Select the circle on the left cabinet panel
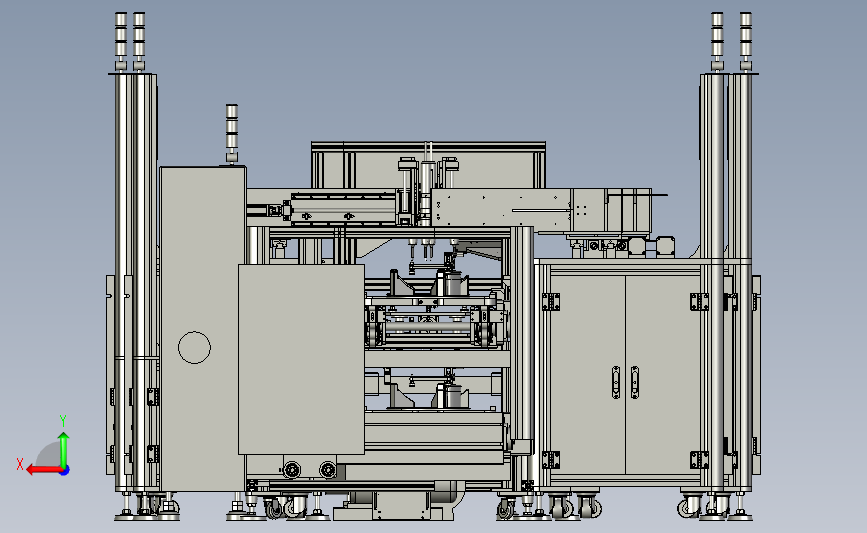The width and height of the screenshot is (867, 533). pos(194,347)
